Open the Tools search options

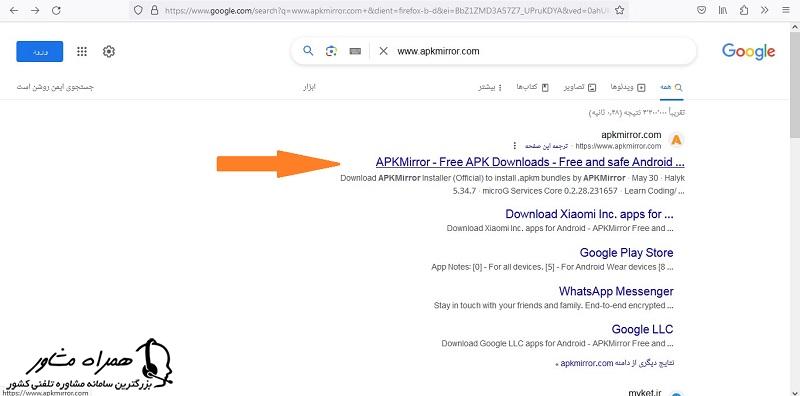coord(310,87)
